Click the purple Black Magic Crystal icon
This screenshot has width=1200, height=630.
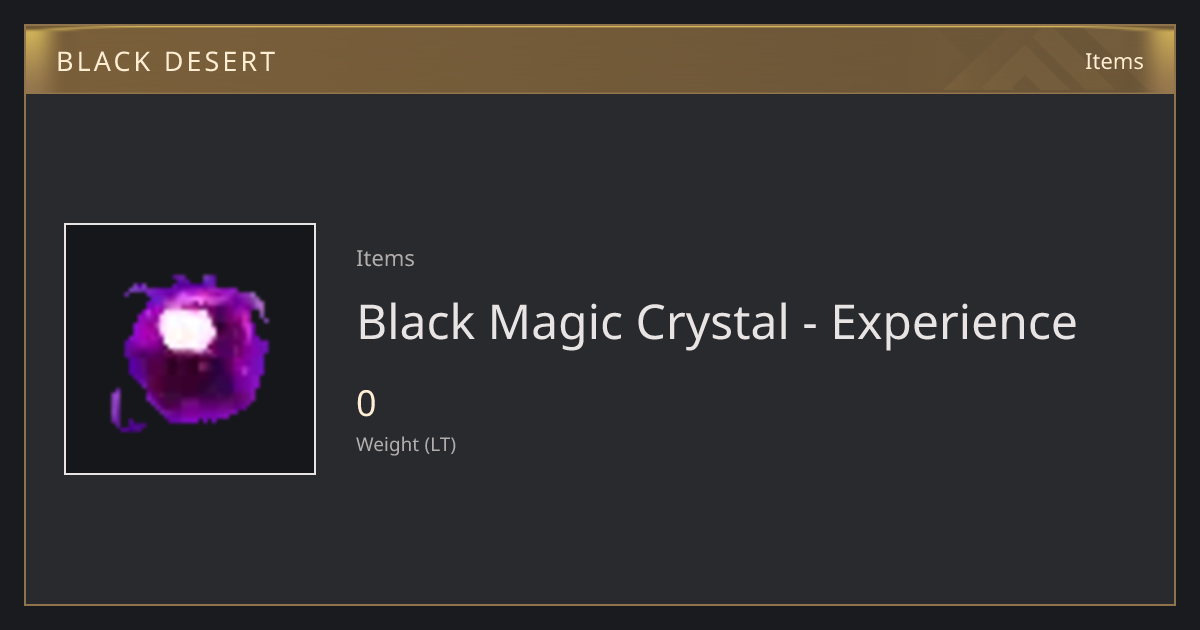point(189,352)
